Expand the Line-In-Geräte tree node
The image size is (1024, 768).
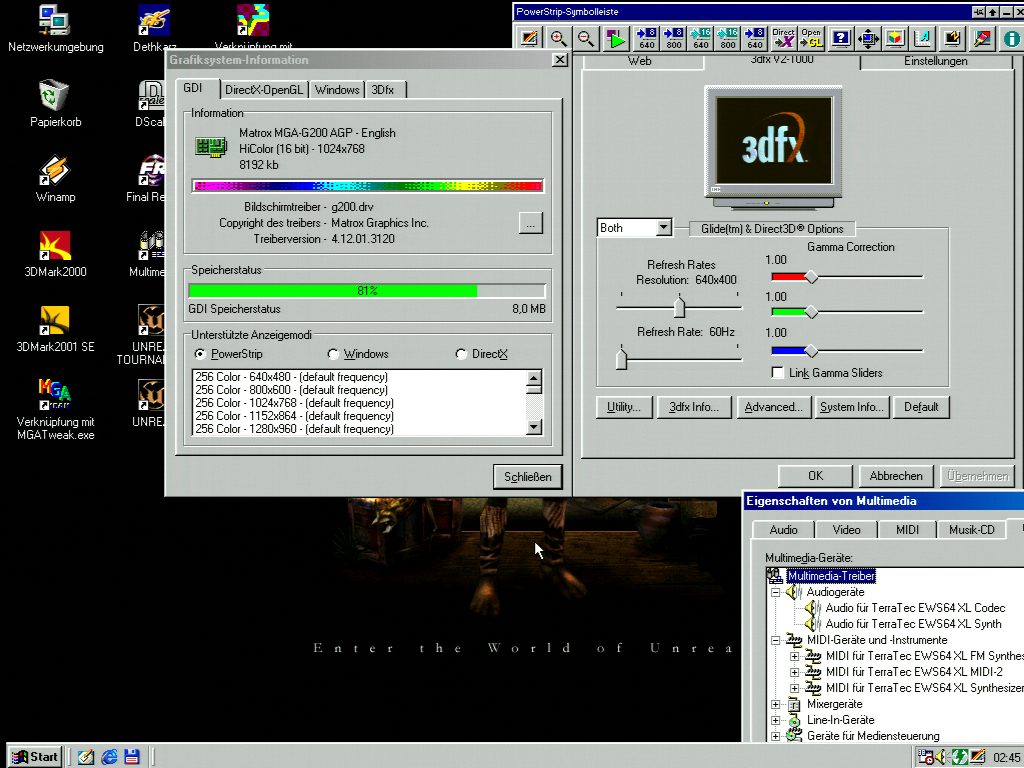[775, 720]
